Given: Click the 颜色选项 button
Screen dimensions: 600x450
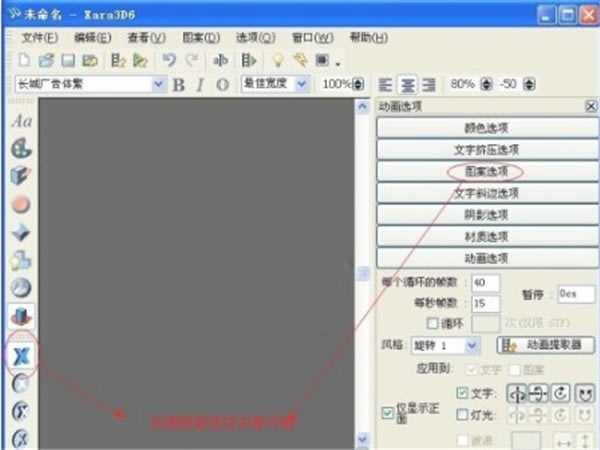Looking at the screenshot, I should (x=488, y=128).
